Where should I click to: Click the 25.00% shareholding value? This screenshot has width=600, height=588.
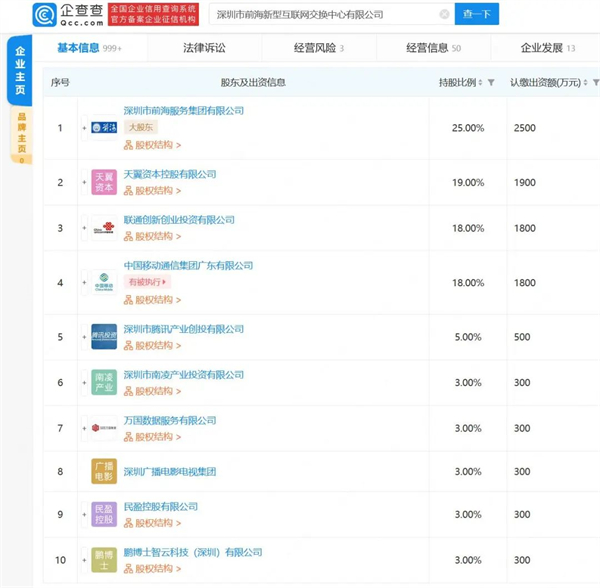coord(468,128)
